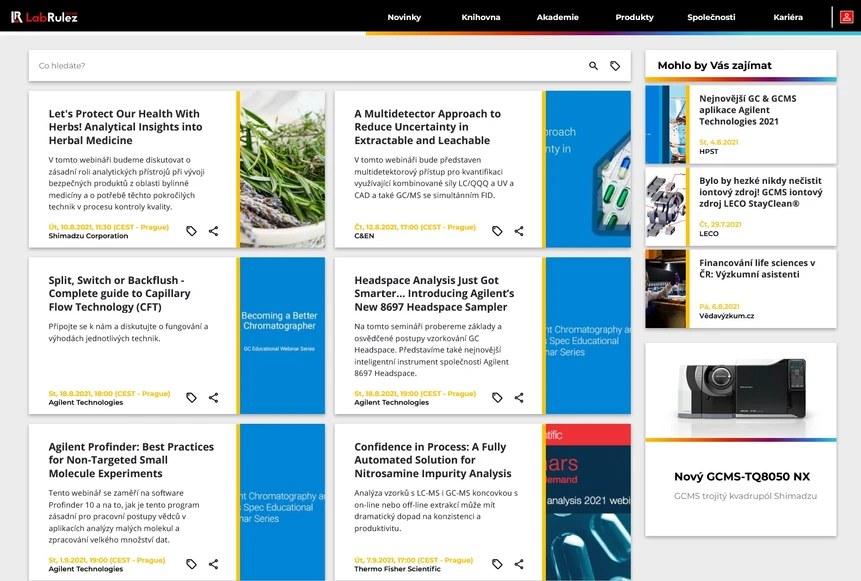Click the LabRulez logo
The width and height of the screenshot is (861, 581).
pyautogui.click(x=45, y=15)
